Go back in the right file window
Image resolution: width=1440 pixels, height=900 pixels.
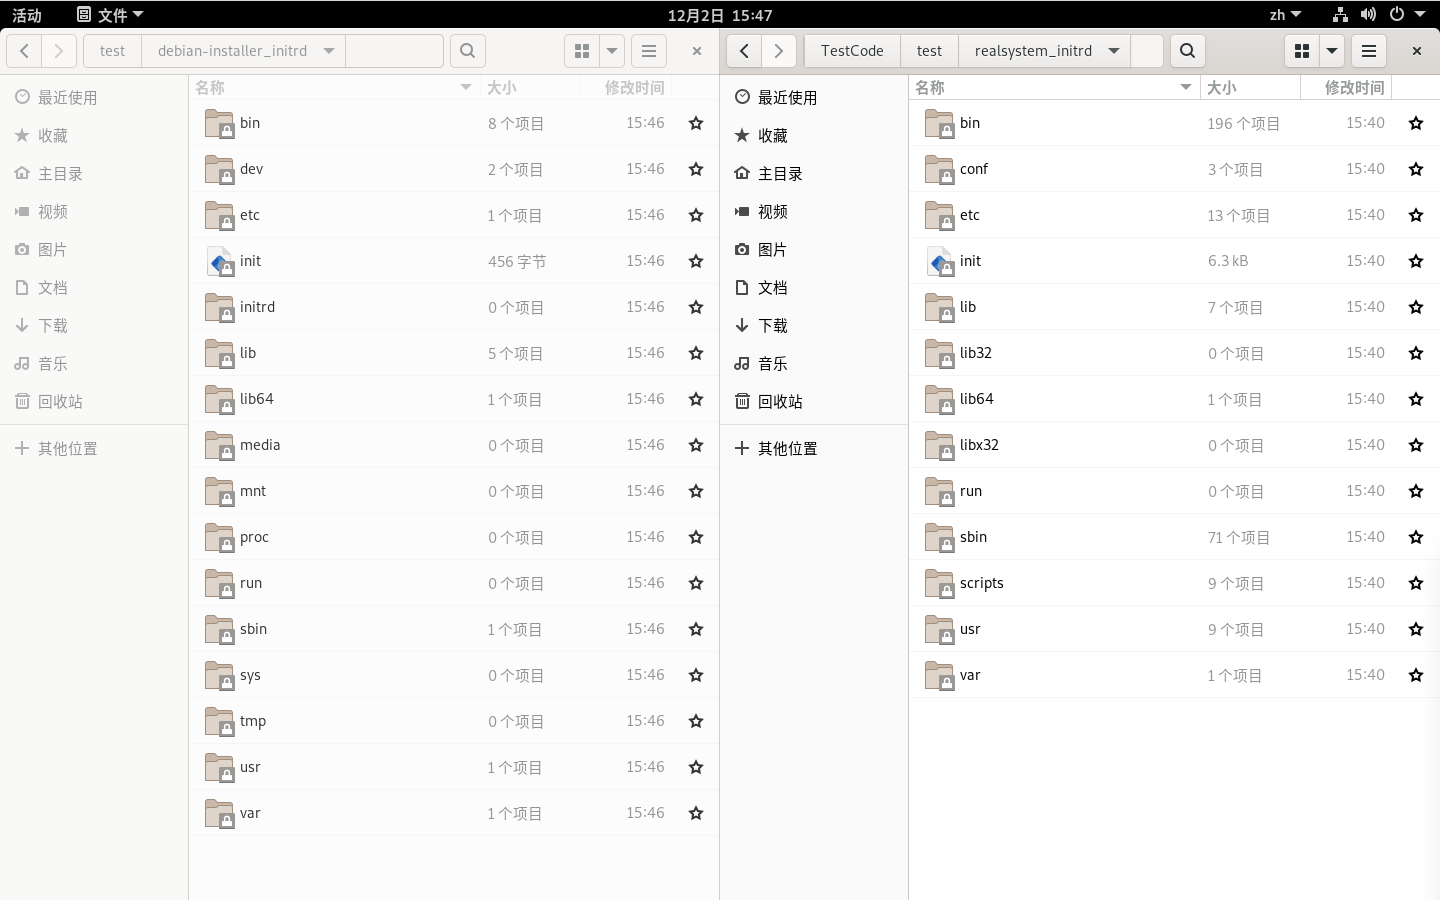pyautogui.click(x=744, y=51)
